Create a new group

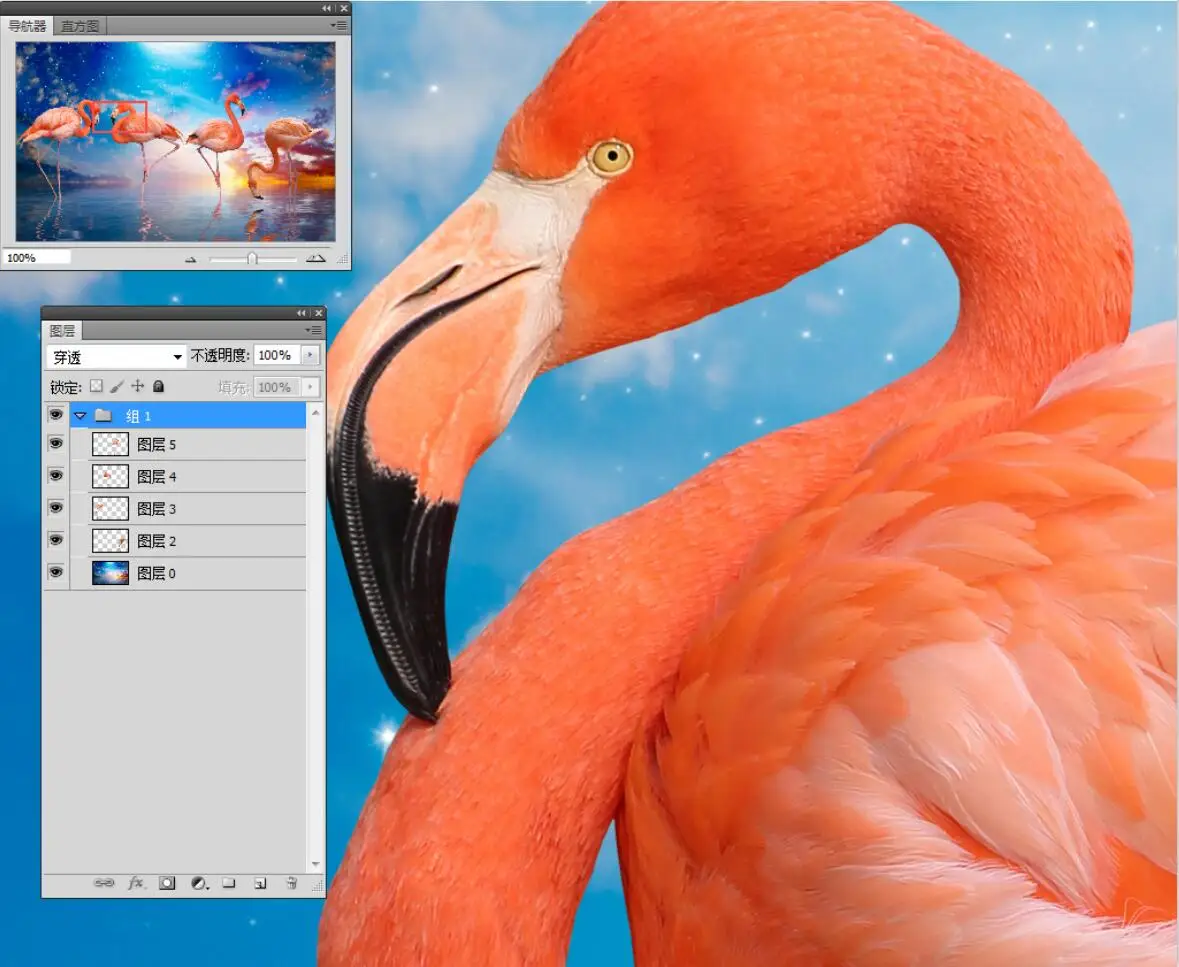(x=229, y=883)
